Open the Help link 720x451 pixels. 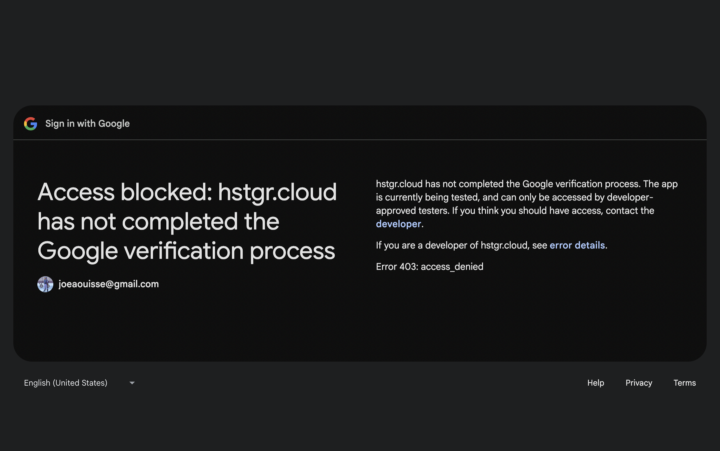[x=596, y=383]
